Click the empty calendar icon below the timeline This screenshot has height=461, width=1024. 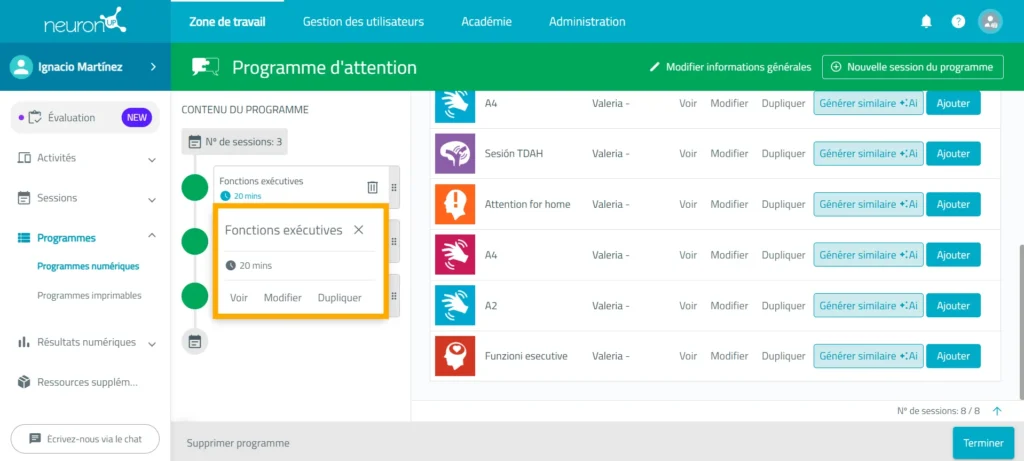click(195, 342)
